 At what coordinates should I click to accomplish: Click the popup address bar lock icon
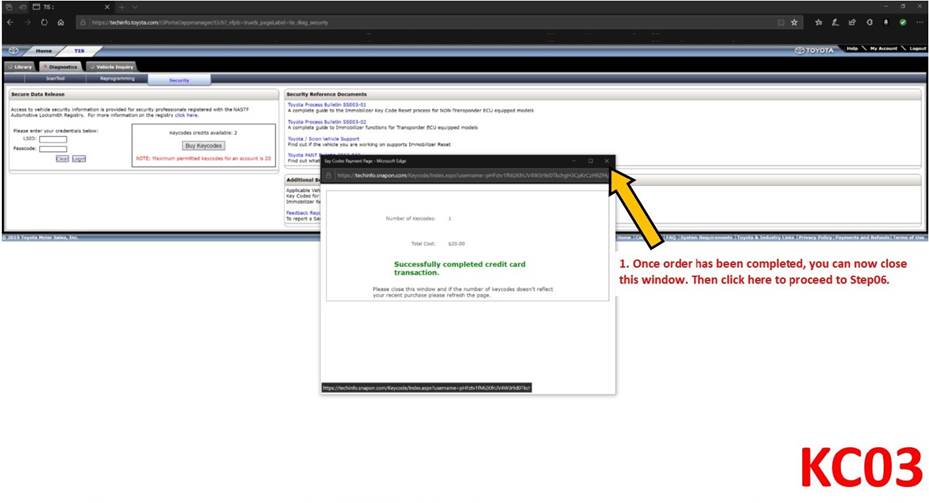tap(329, 175)
